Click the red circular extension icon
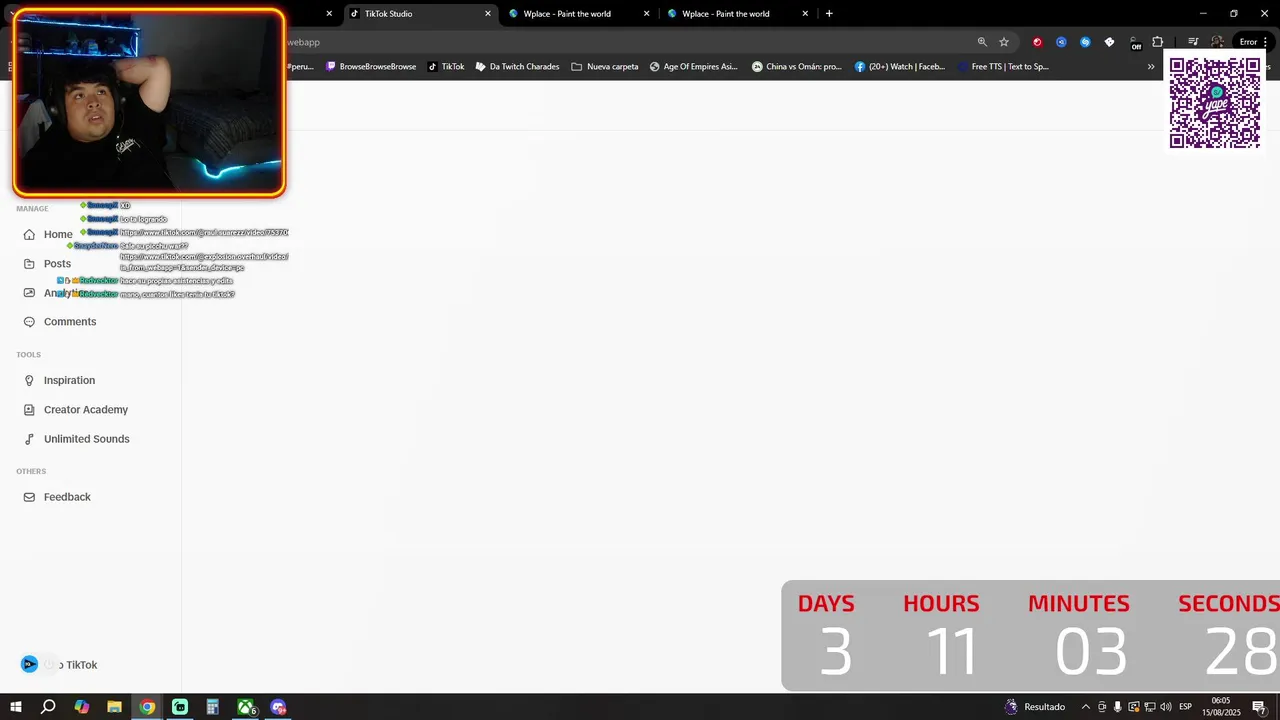The width and height of the screenshot is (1280, 720). coord(1037,42)
